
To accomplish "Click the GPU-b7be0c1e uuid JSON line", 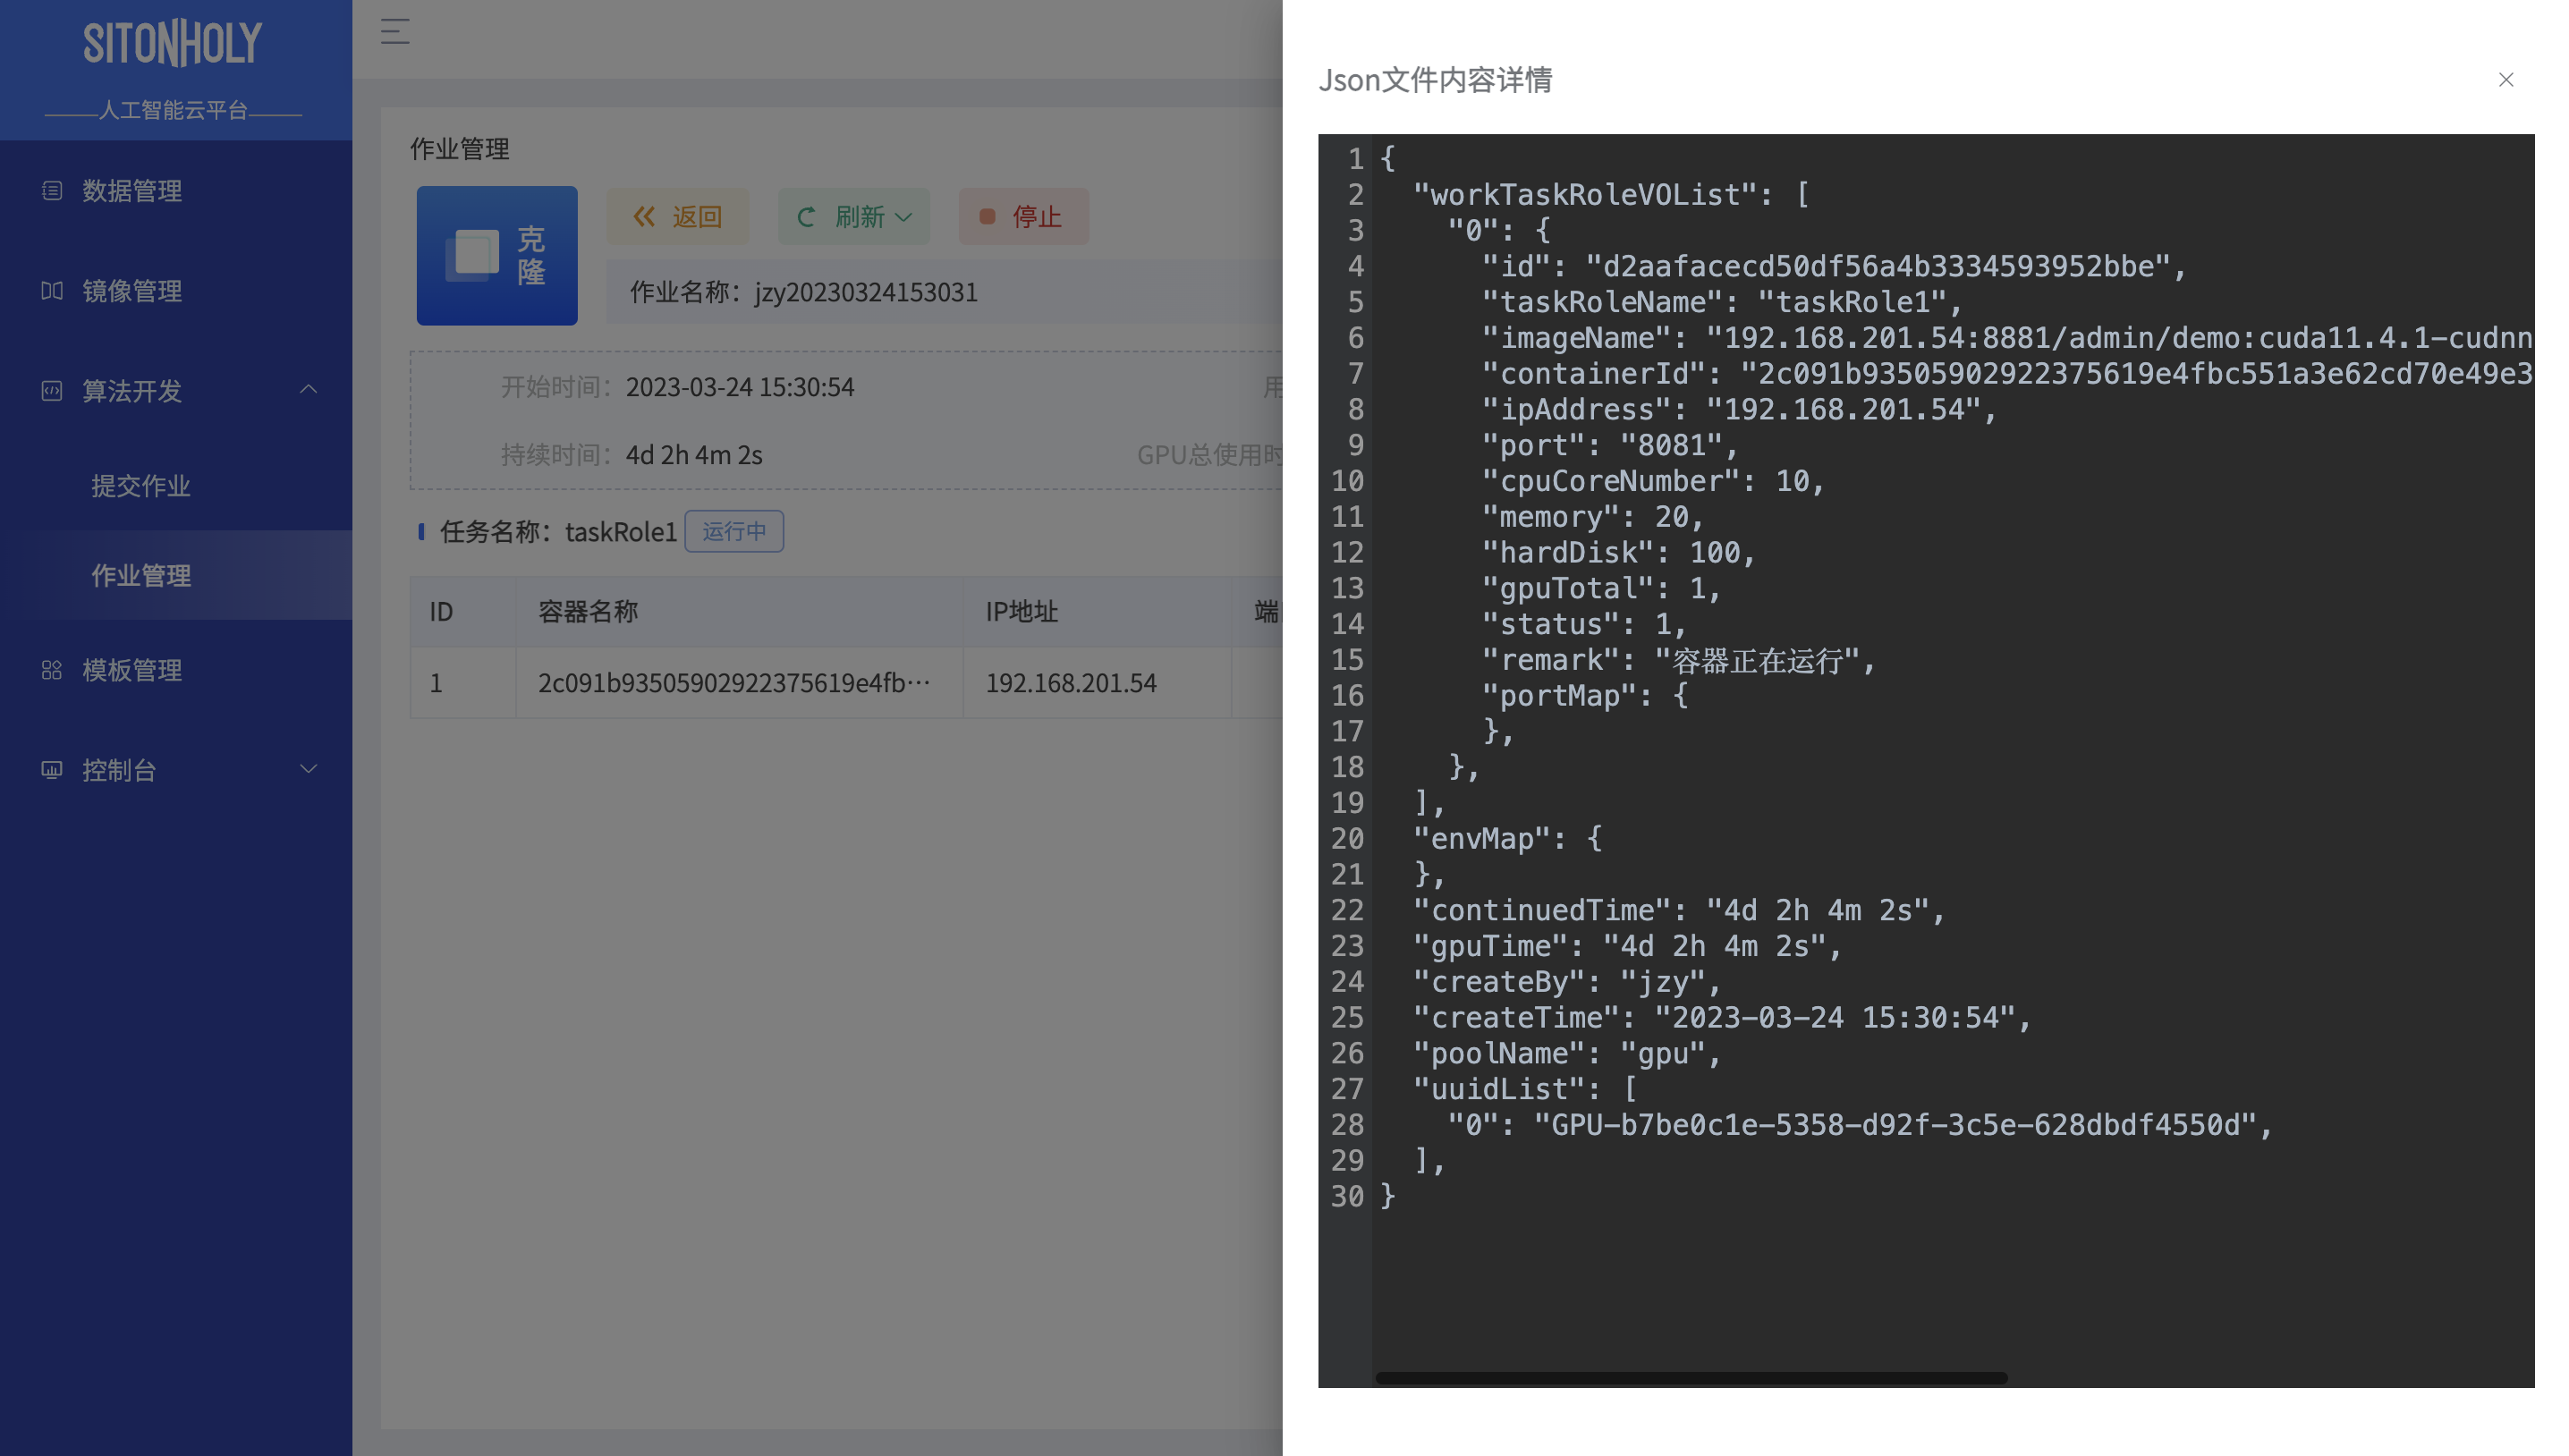I will [x=1860, y=1125].
